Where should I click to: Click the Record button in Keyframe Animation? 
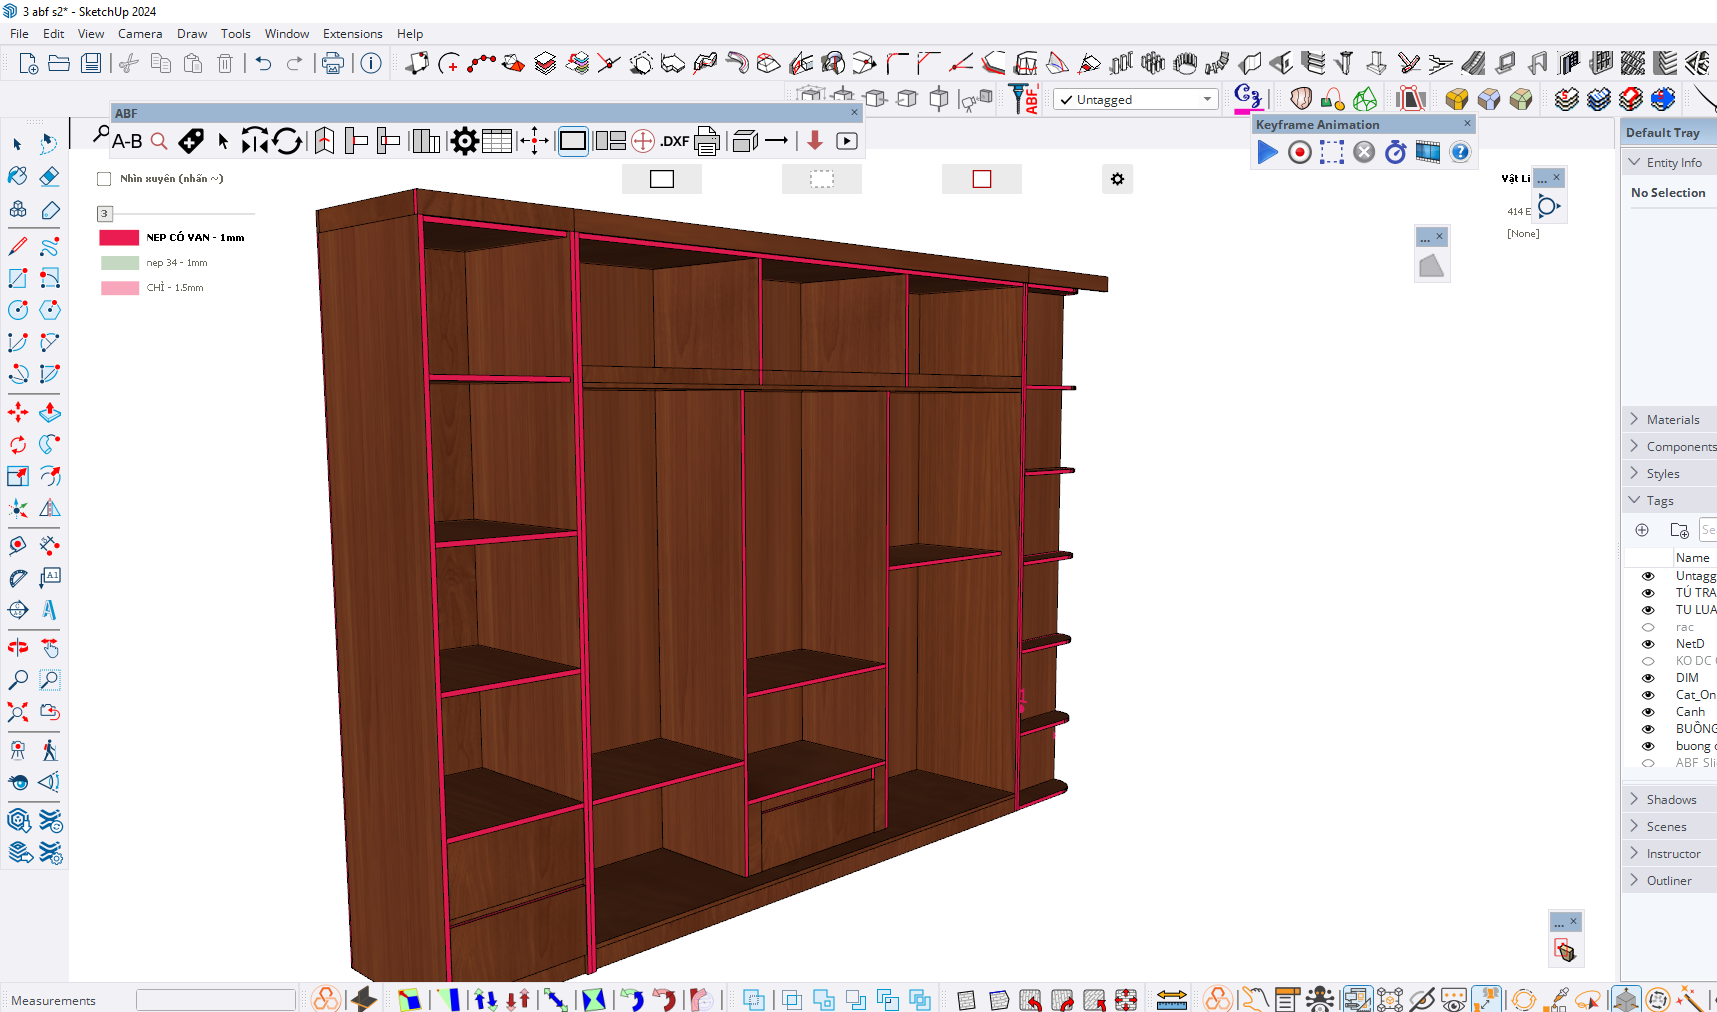point(1299,152)
